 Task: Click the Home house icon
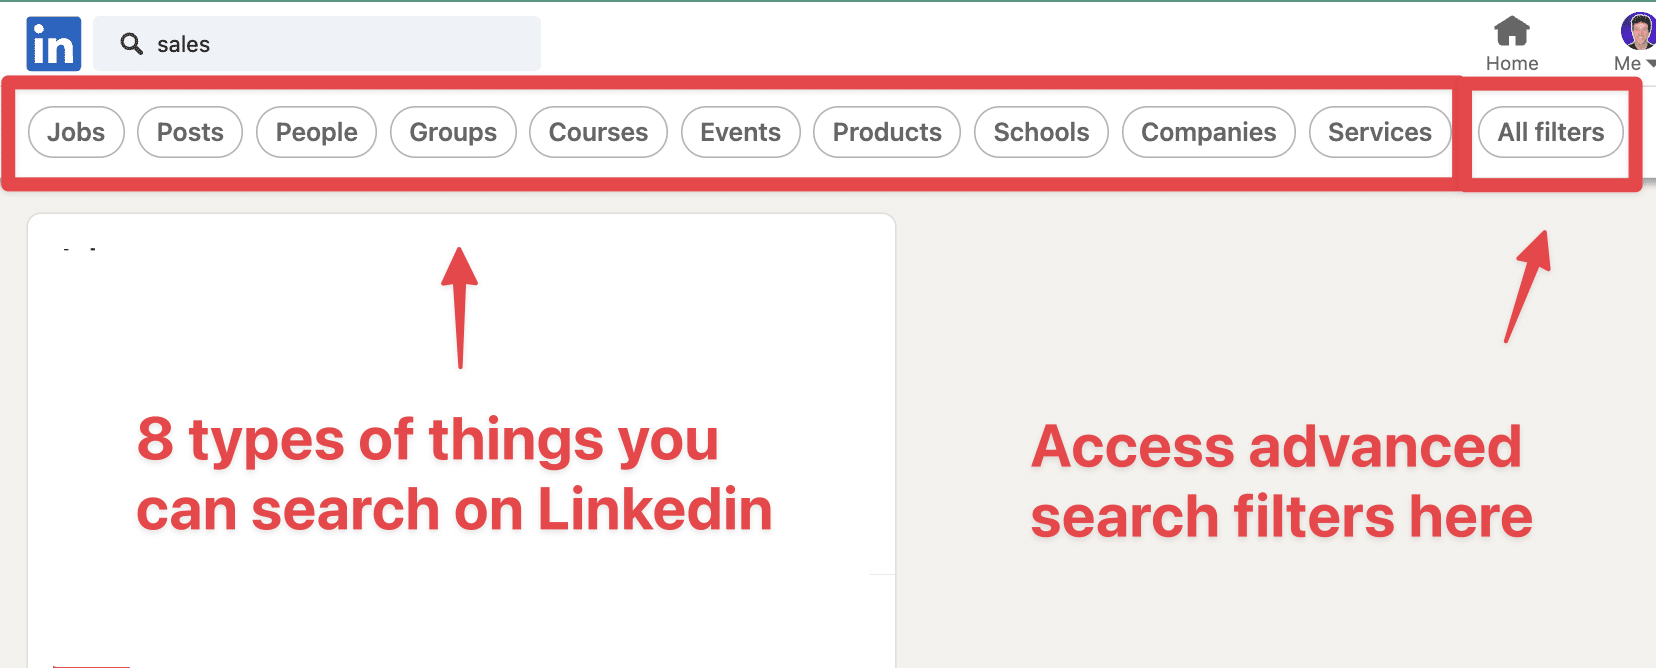1511,32
